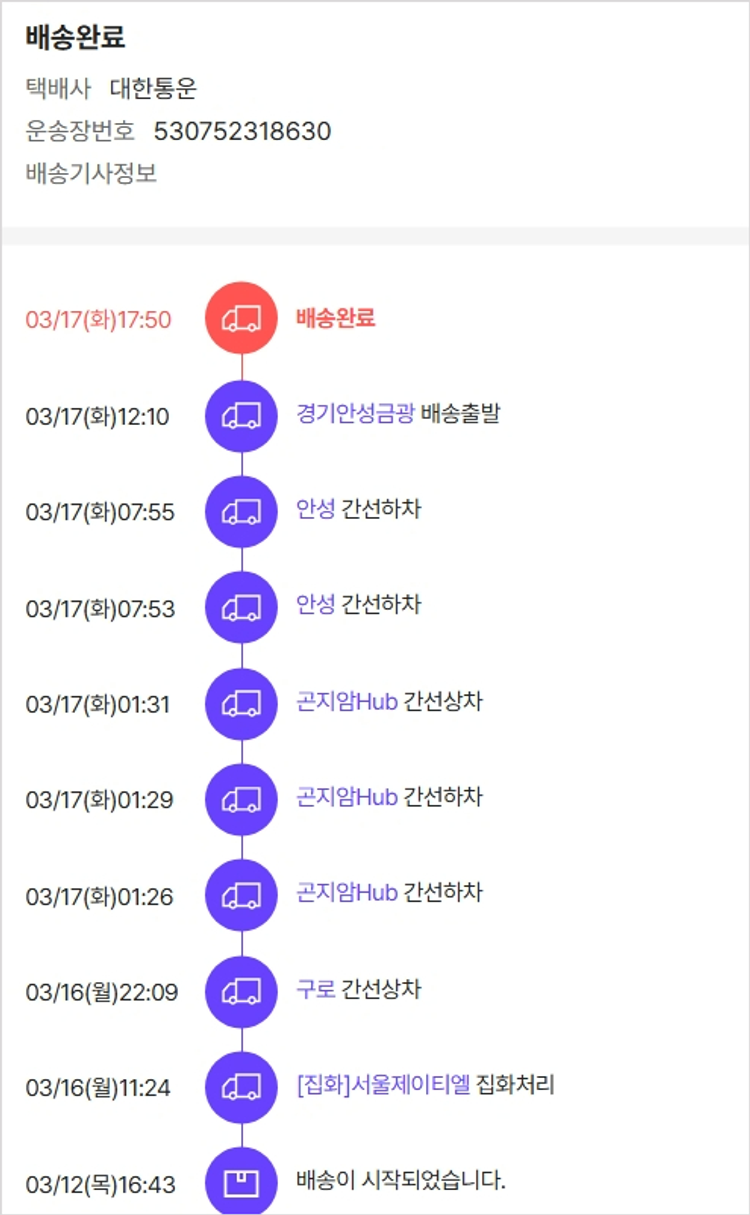Click the truck icon for the 01:29 곤지암Hub entry
This screenshot has height=1215, width=750.
pos(241,799)
